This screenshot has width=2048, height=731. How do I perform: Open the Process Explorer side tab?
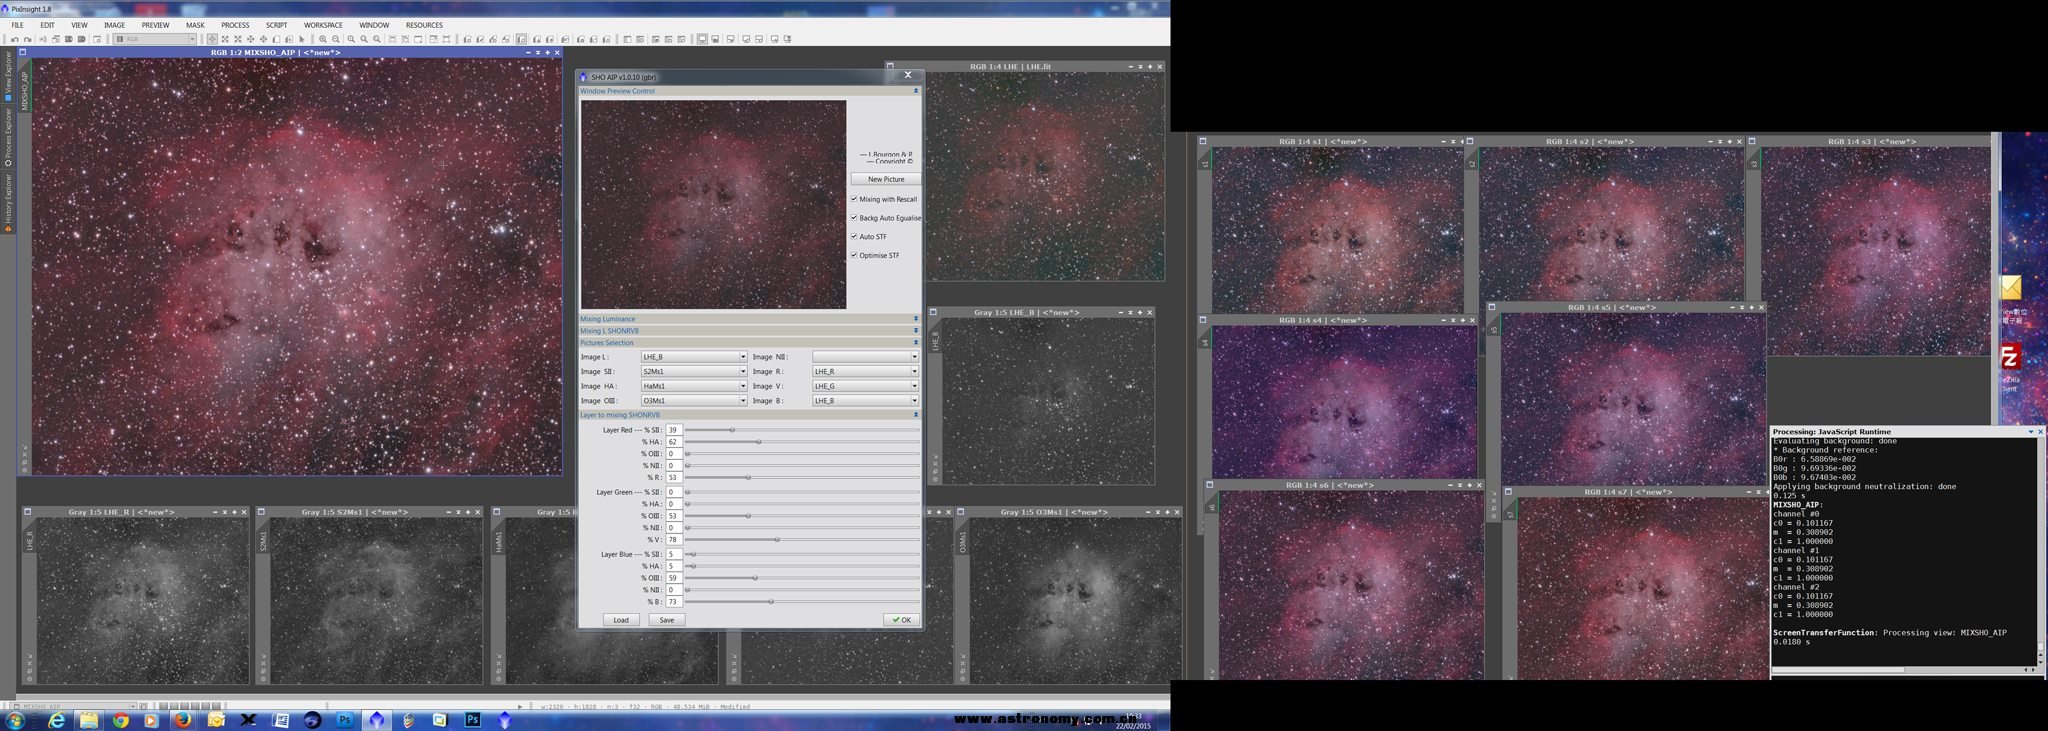pyautogui.click(x=9, y=137)
